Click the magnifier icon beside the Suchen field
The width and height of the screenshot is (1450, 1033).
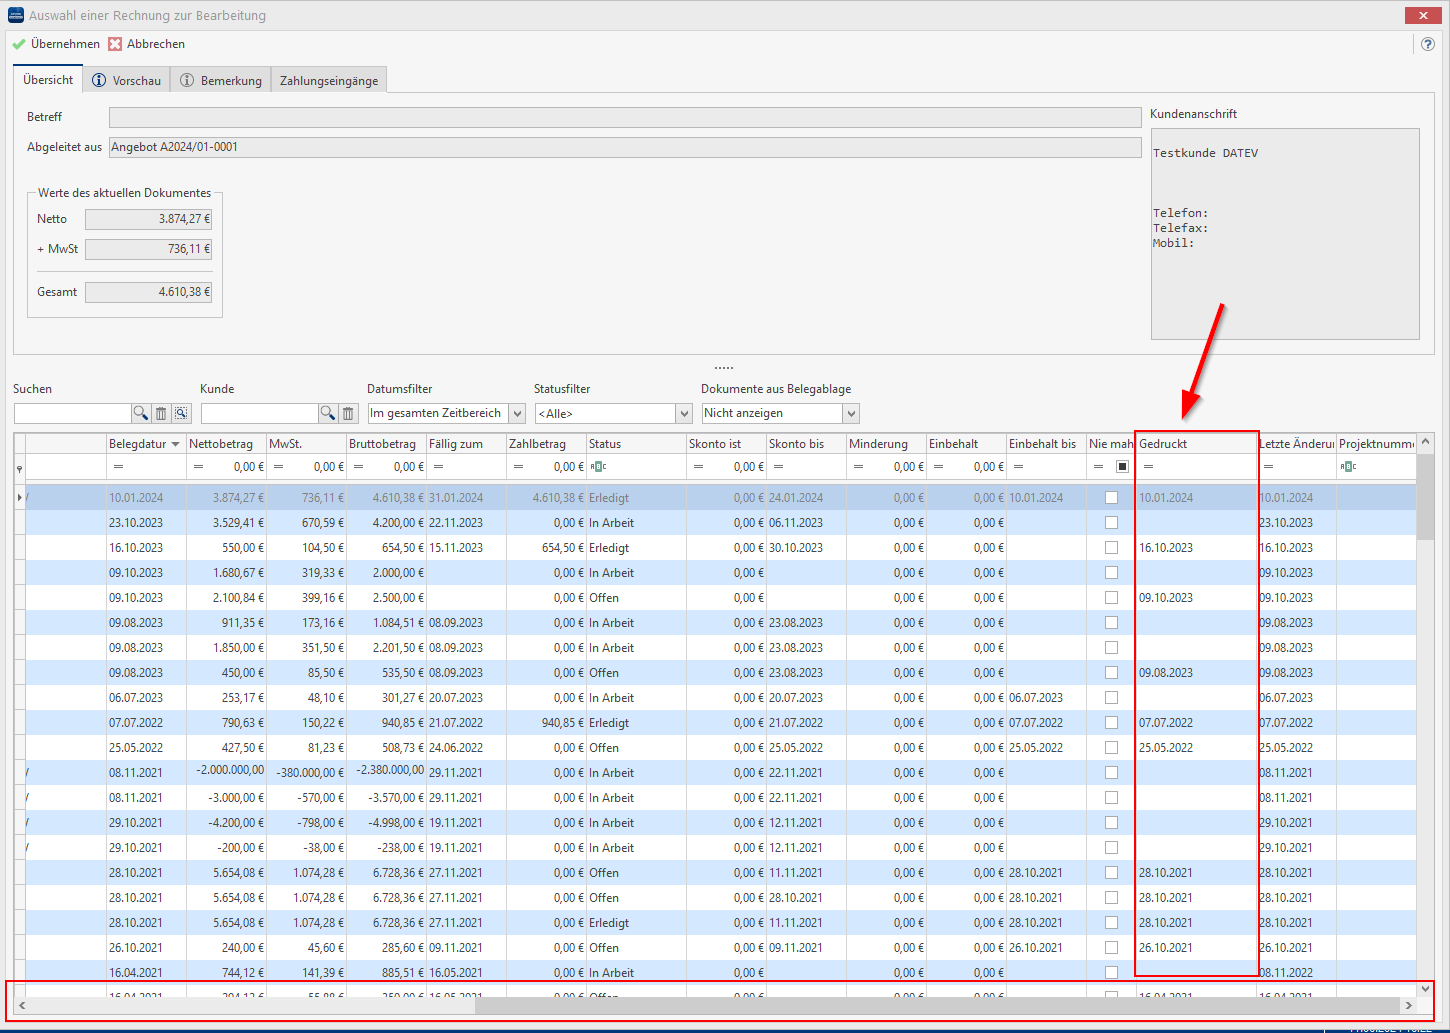140,413
